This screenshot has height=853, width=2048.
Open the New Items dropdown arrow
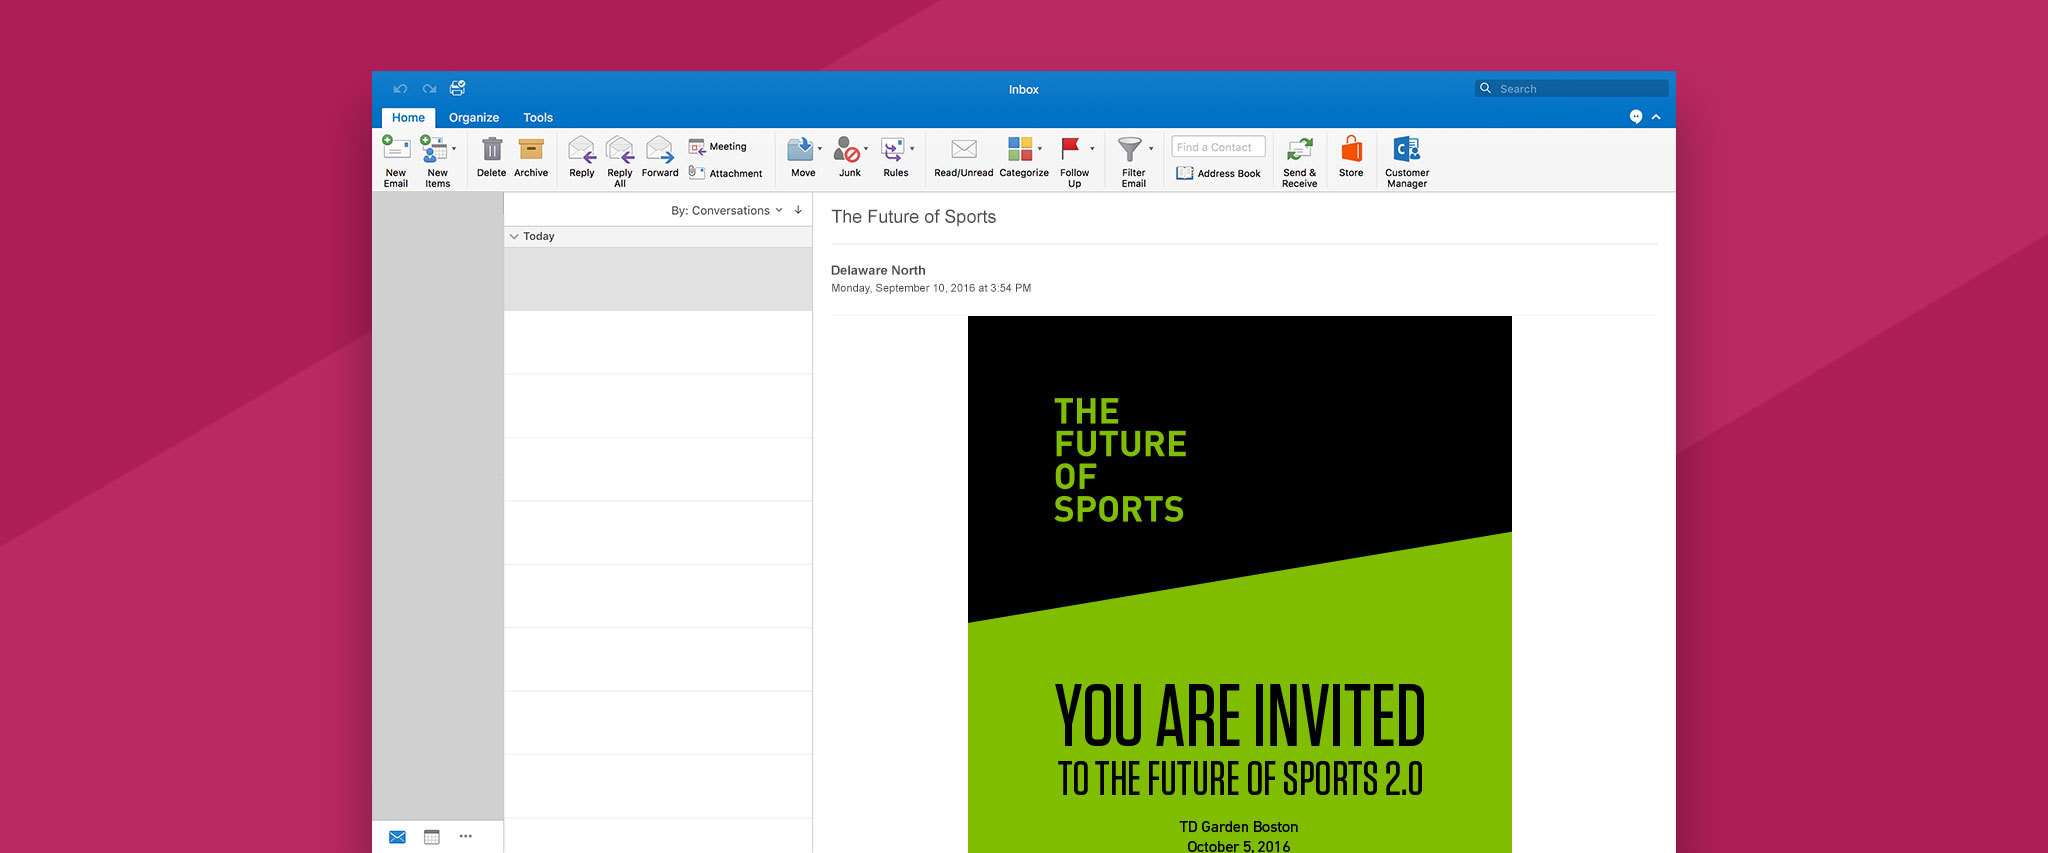[x=454, y=149]
